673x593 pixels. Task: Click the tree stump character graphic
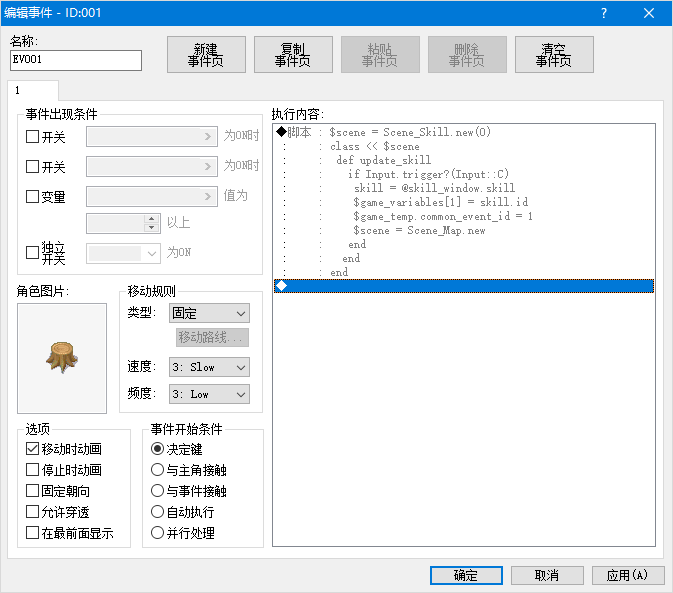click(62, 358)
